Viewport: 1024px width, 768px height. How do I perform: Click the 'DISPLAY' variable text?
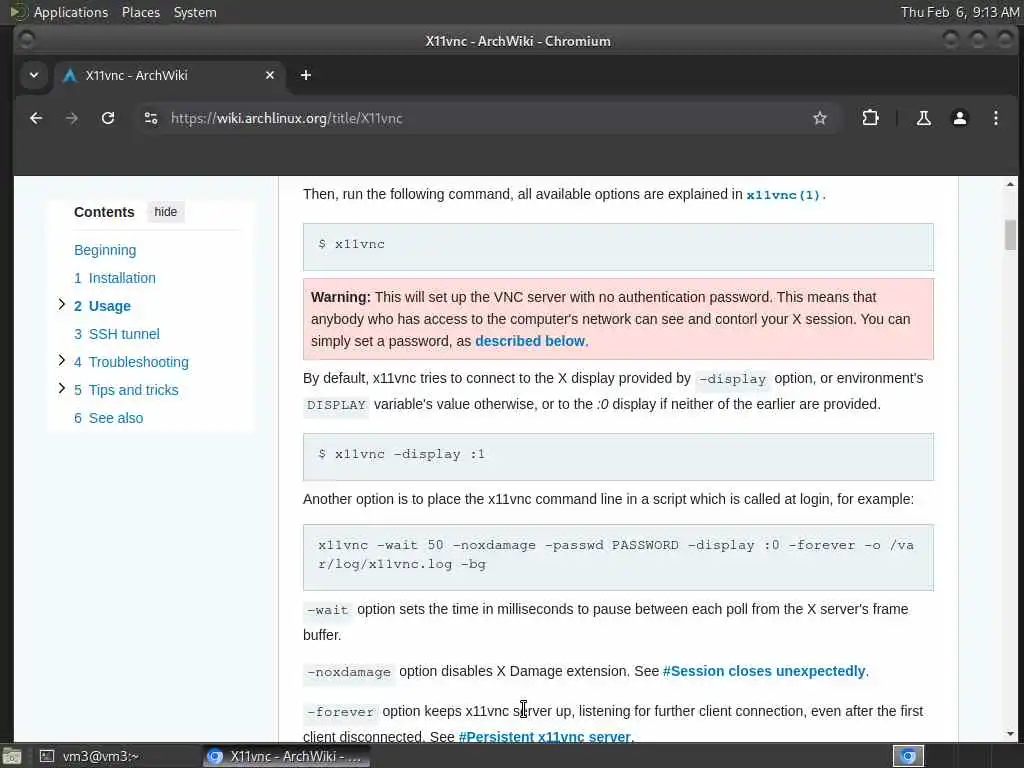(336, 406)
